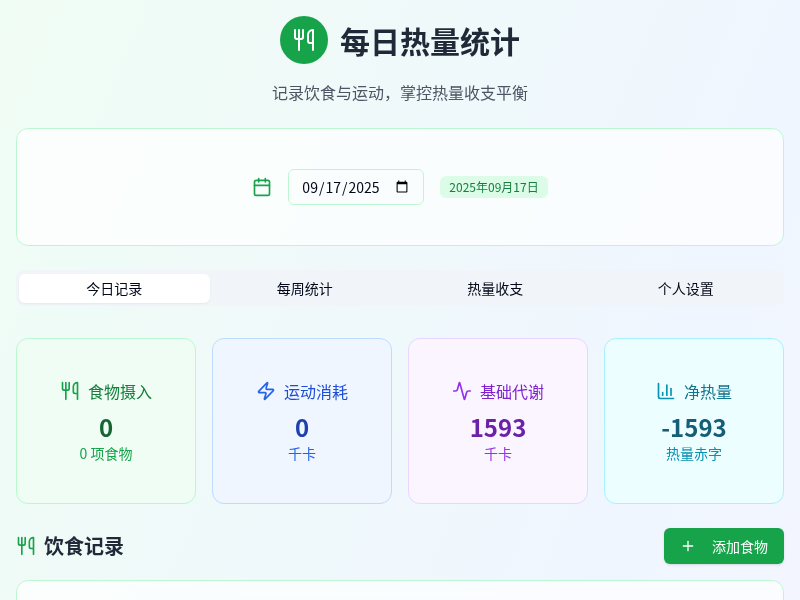
Task: Click the -1593 net calorie value
Action: 694,428
